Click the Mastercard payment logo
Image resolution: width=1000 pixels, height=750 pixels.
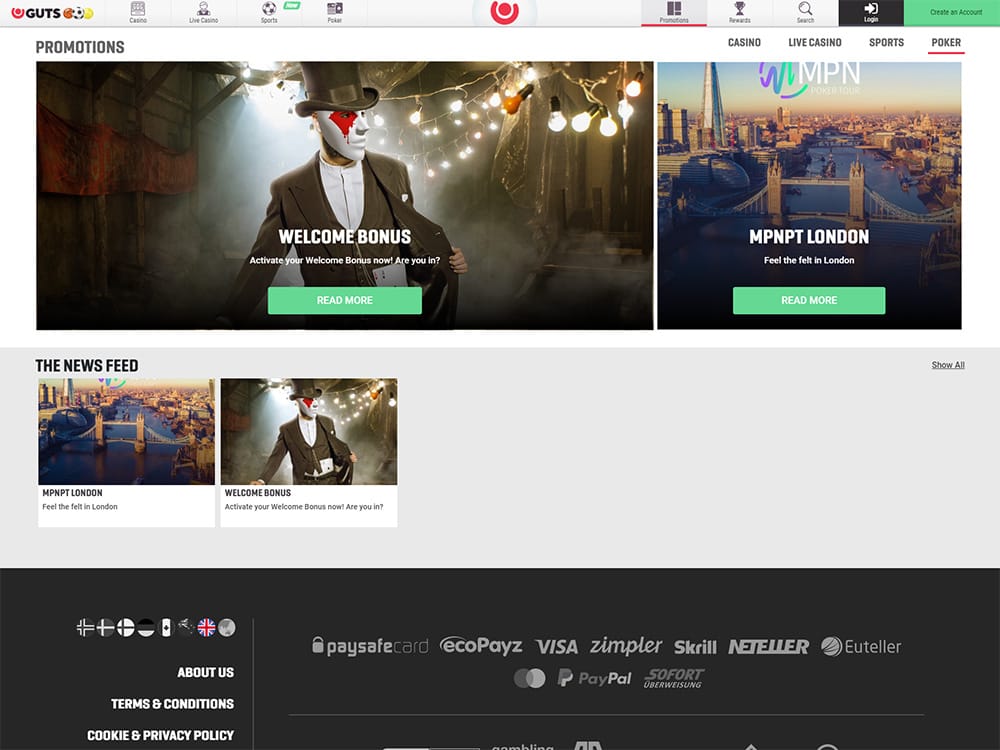point(529,678)
